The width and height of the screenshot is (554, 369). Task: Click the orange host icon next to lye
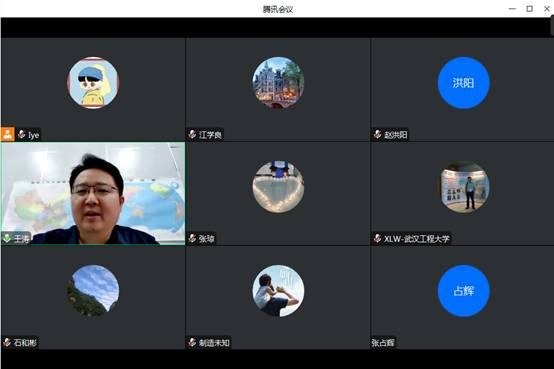click(7, 134)
